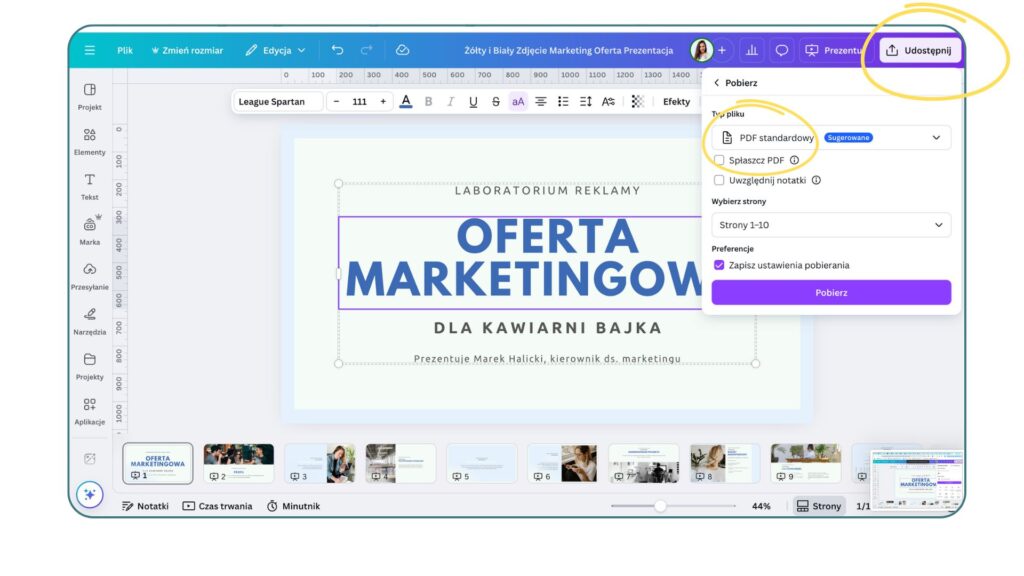Image resolution: width=1024 pixels, height=576 pixels.
Task: Adjust the zoom slider handle
Action: coord(660,506)
